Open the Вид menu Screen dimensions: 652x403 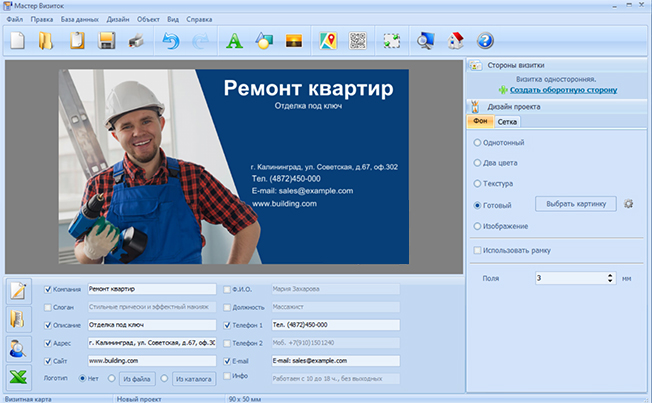[173, 19]
